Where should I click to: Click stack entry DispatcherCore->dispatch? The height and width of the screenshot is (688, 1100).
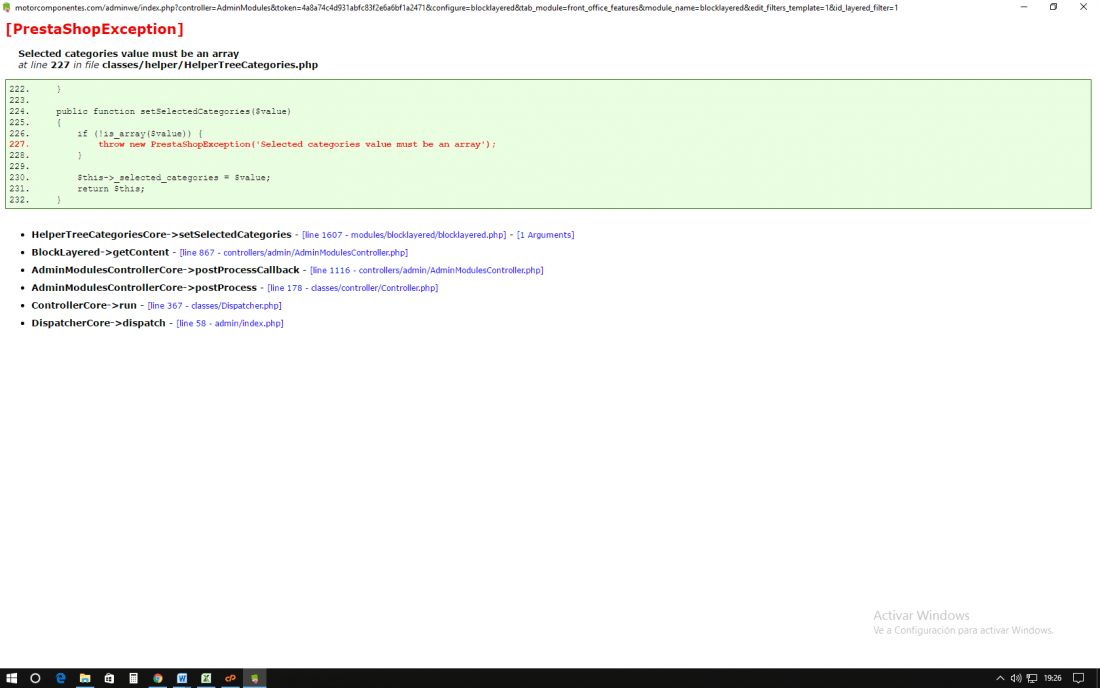(x=98, y=323)
